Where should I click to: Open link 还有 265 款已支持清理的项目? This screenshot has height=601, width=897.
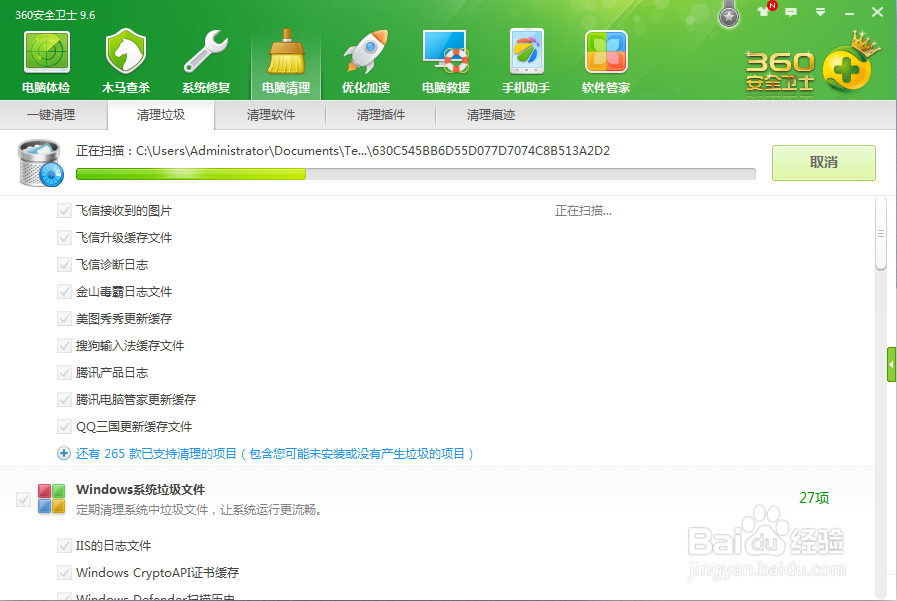(275, 453)
